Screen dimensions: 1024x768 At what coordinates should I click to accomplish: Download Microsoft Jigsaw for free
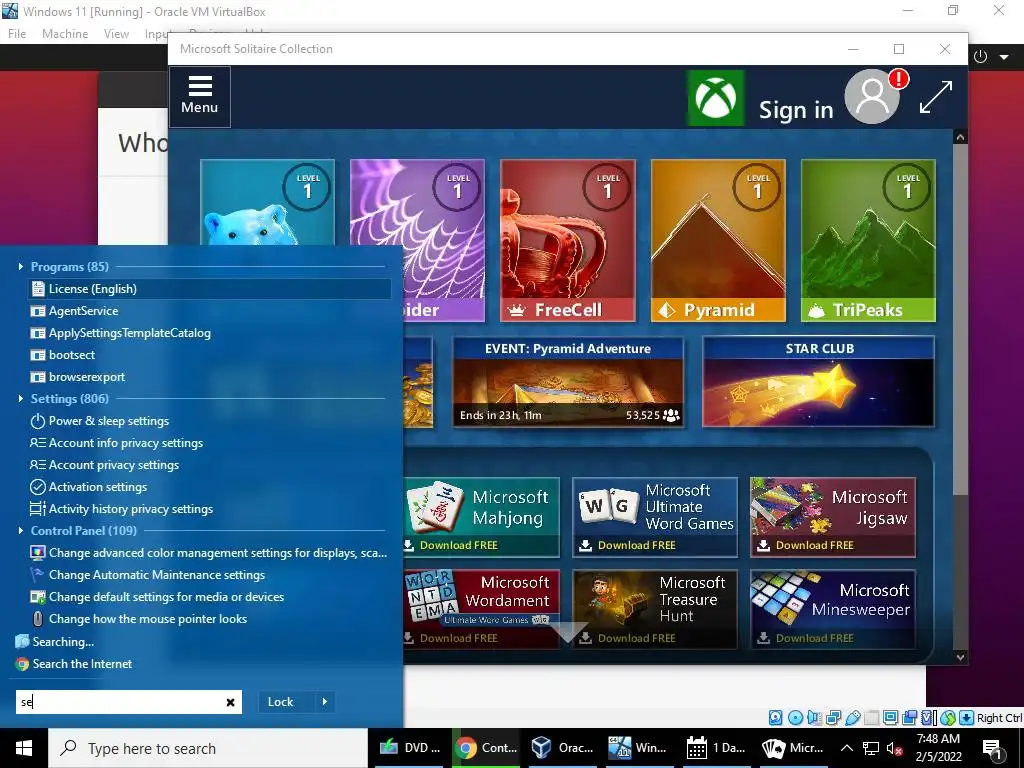833,517
